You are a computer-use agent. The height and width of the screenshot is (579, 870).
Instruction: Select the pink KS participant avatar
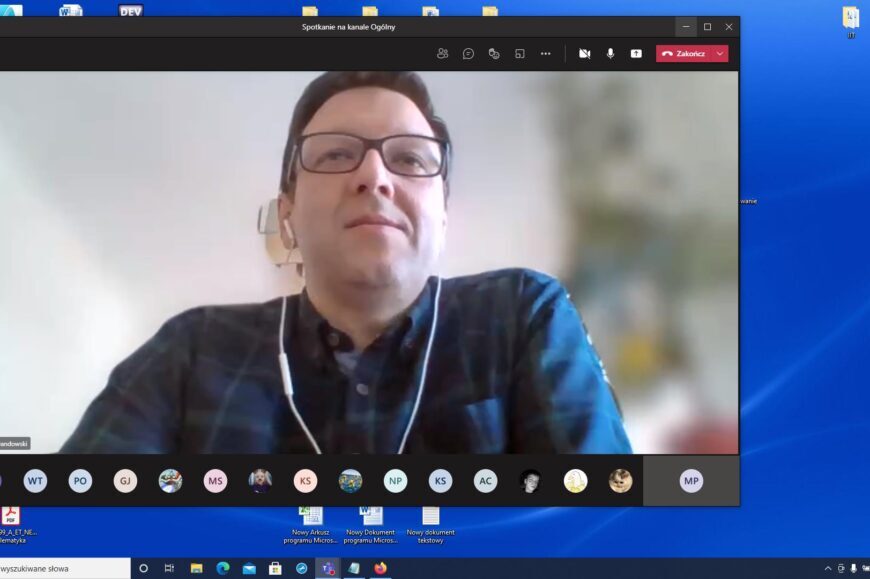click(x=305, y=481)
